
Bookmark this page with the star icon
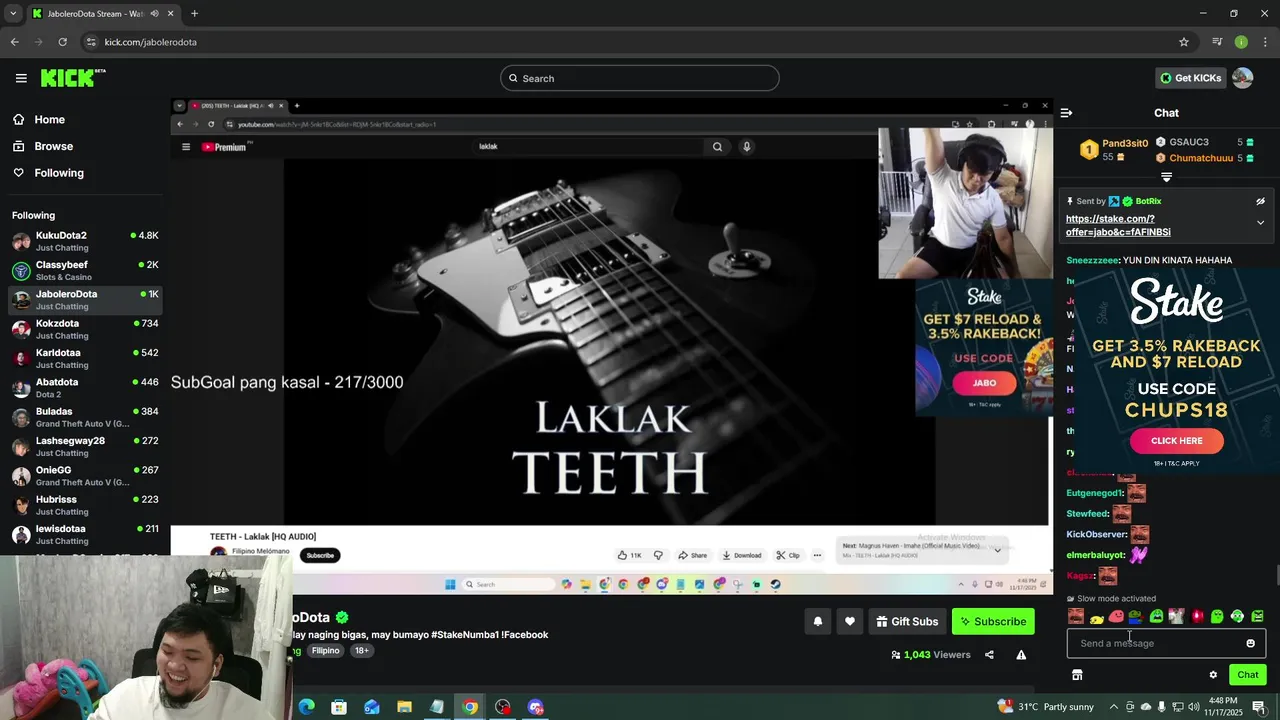1184,42
